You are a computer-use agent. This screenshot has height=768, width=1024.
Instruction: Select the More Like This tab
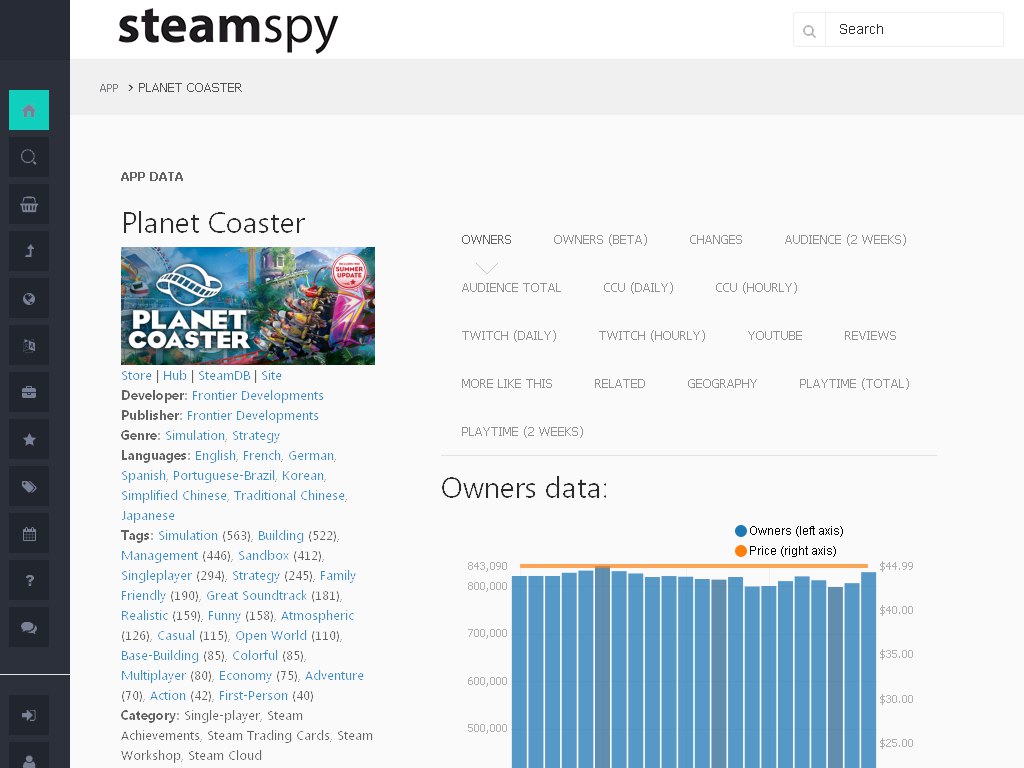coord(507,383)
